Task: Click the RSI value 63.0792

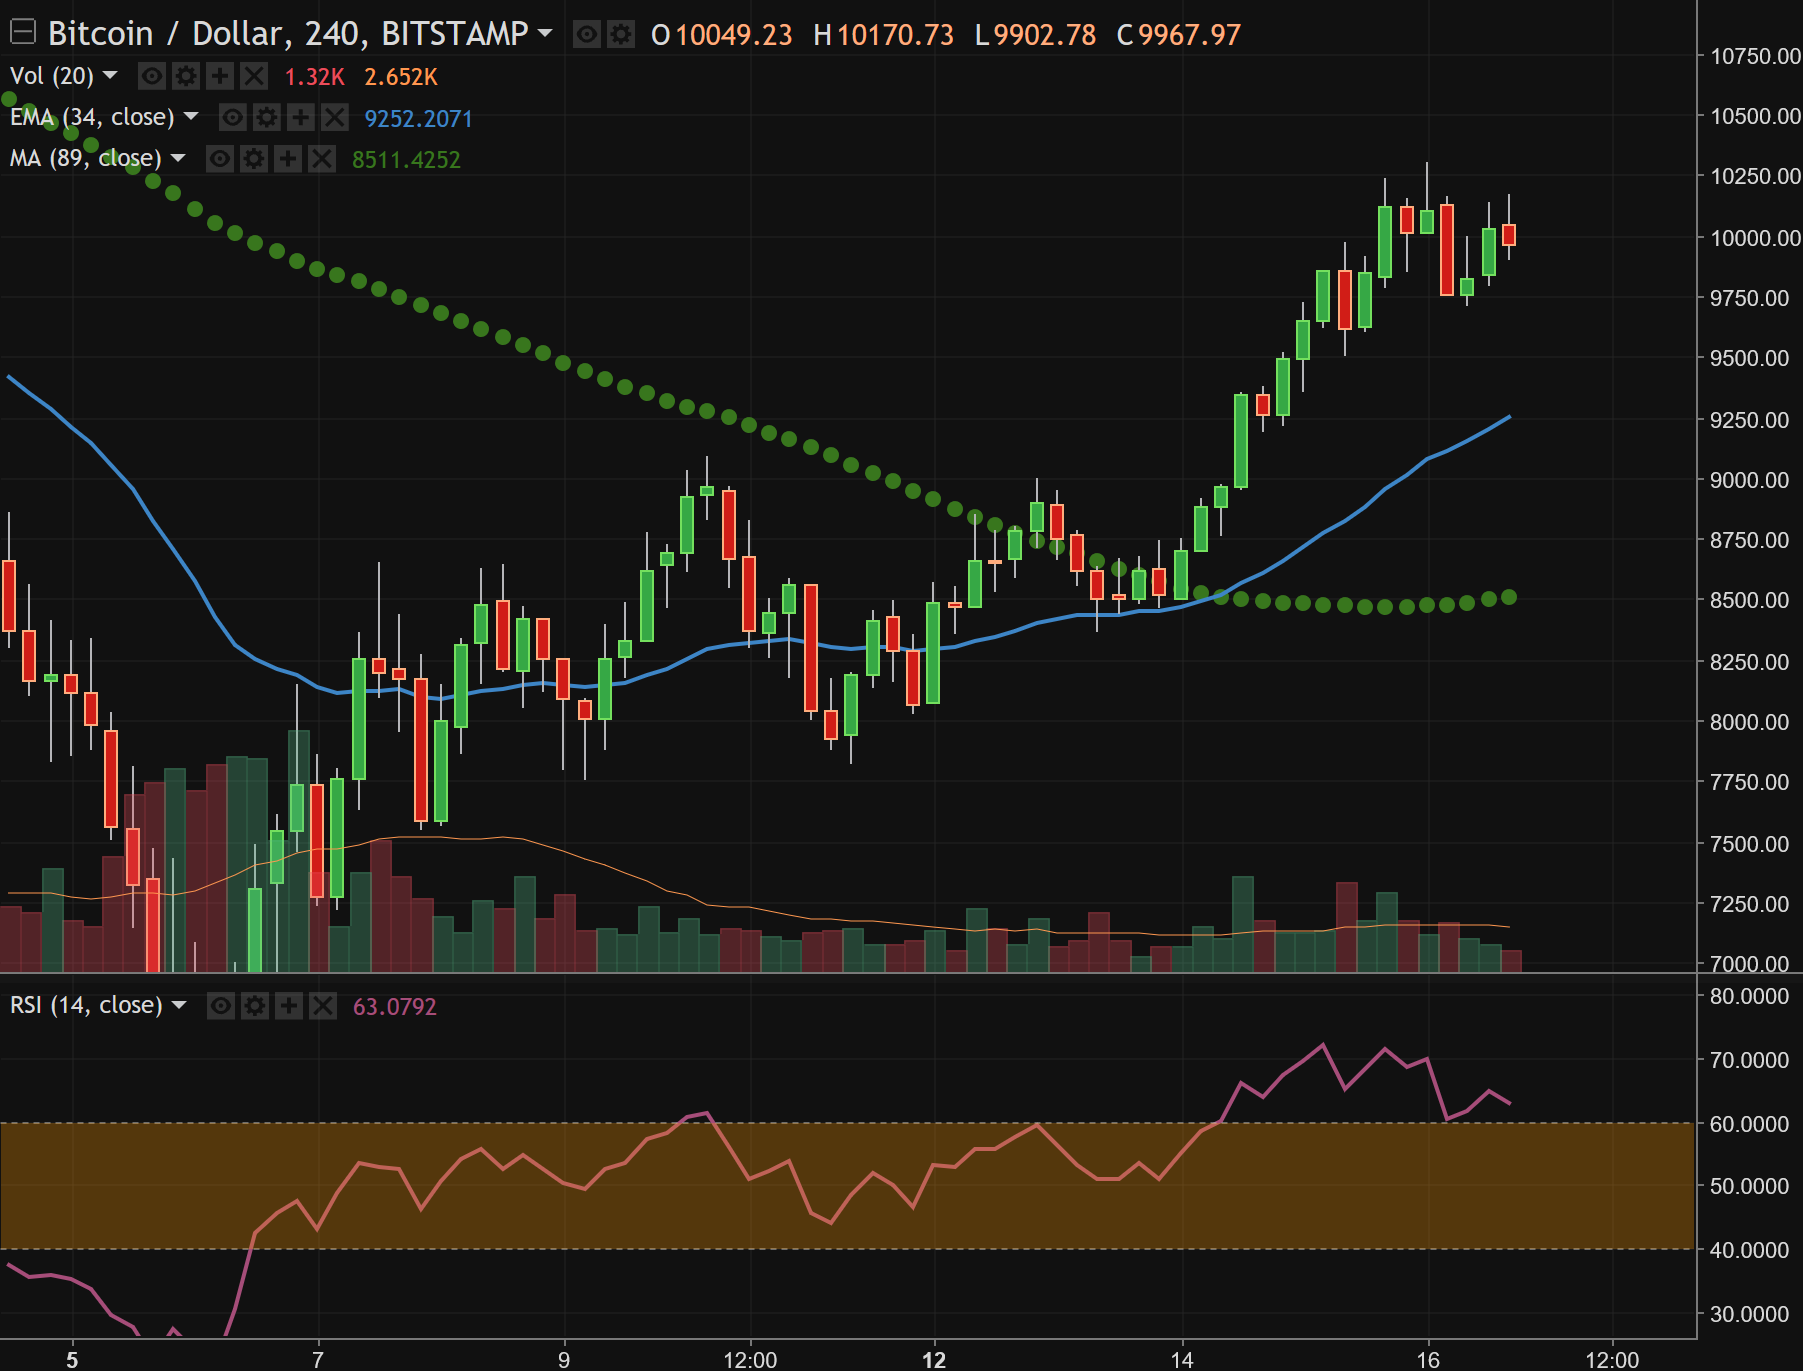Action: tap(395, 1006)
